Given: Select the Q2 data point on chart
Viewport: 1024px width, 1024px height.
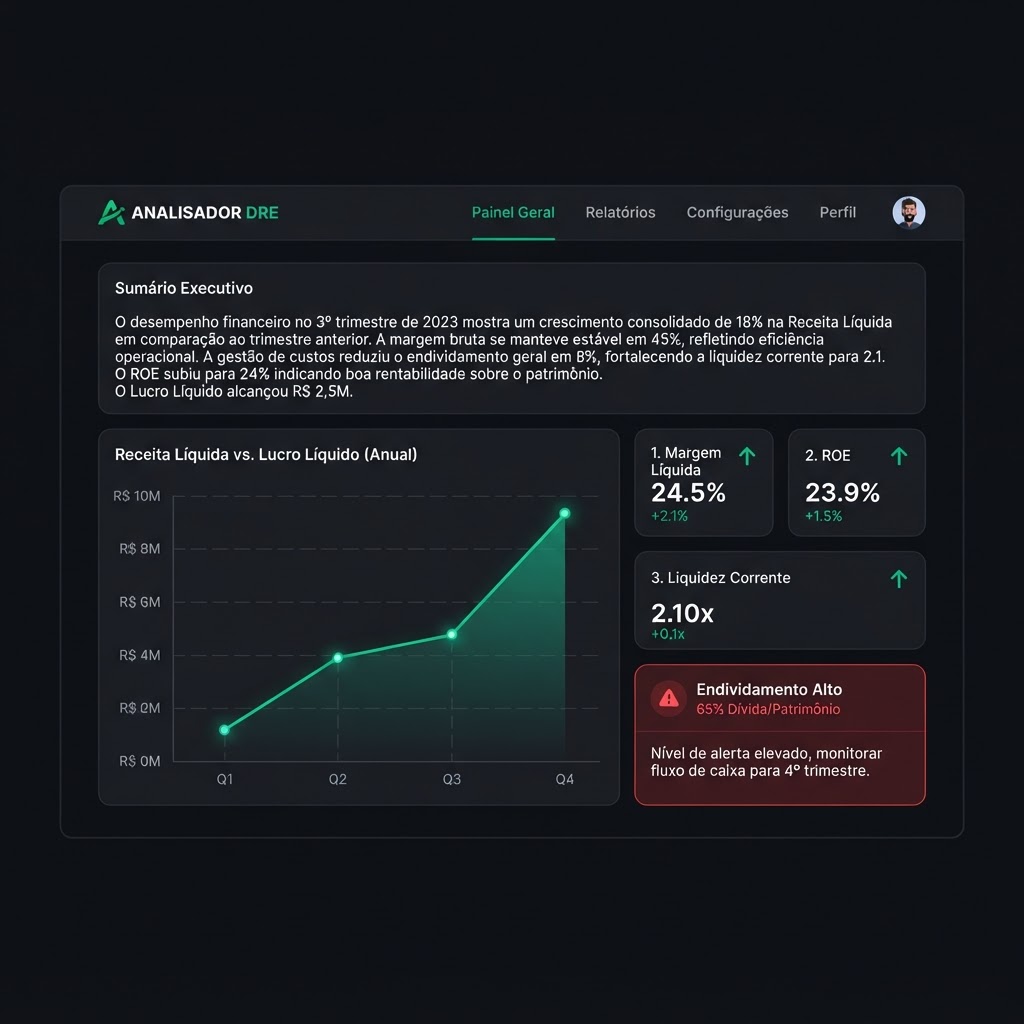Looking at the screenshot, I should point(338,658).
